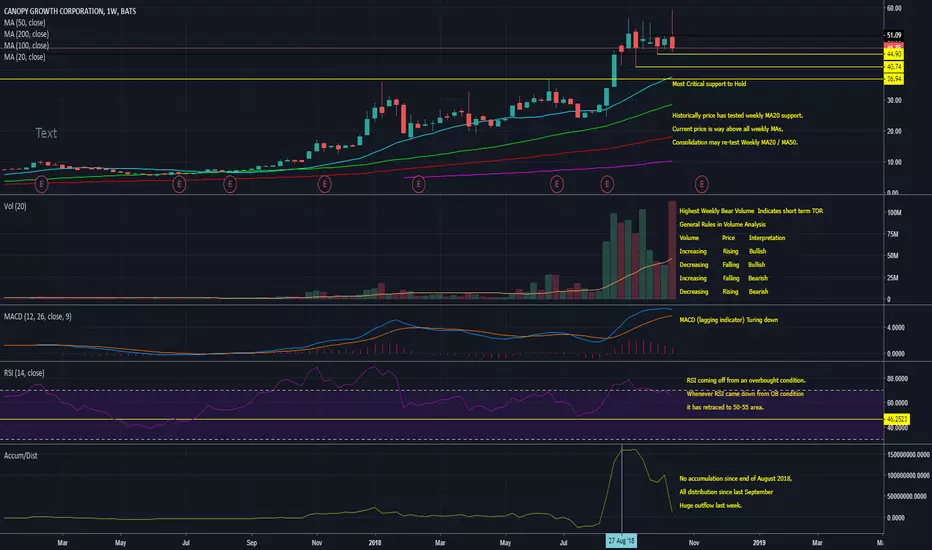Click 'General Rules in Volume Analysis' text
The height and width of the screenshot is (550, 932).
click(x=722, y=225)
